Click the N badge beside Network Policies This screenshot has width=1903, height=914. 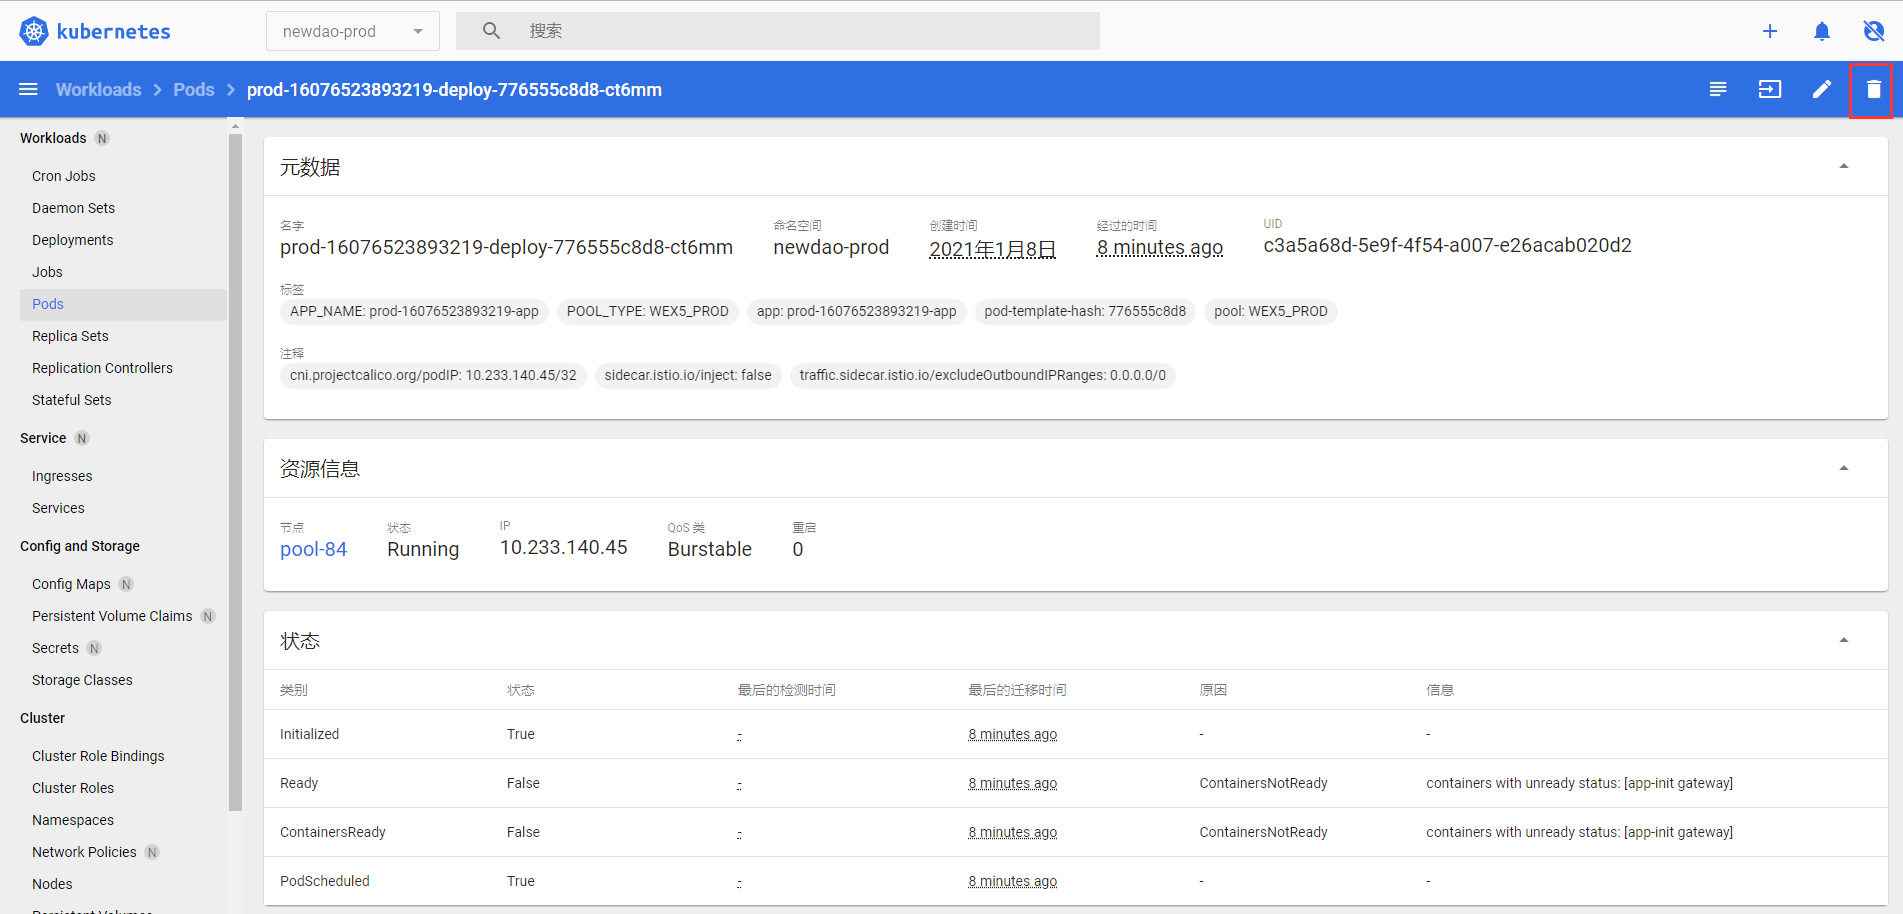152,852
